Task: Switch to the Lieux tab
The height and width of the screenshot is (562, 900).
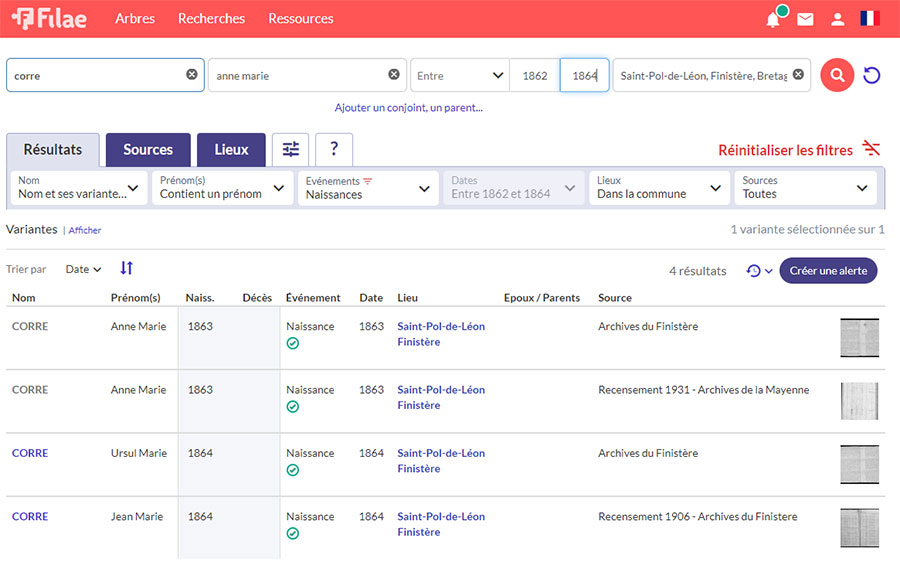Action: (231, 150)
